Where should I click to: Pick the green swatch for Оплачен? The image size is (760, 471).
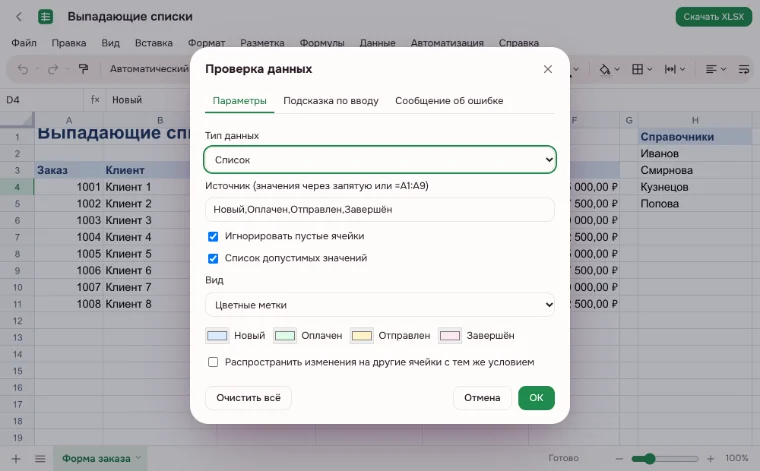coord(285,335)
